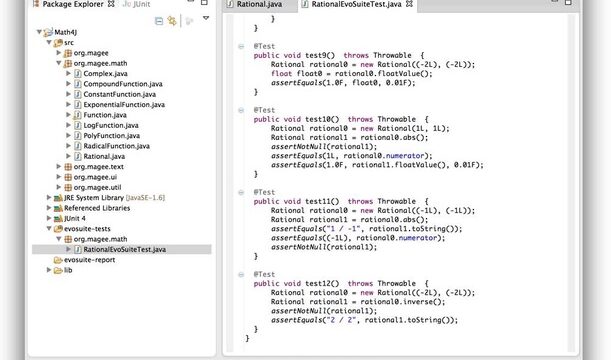Click the CompoundFunction.java file icon

[78, 84]
